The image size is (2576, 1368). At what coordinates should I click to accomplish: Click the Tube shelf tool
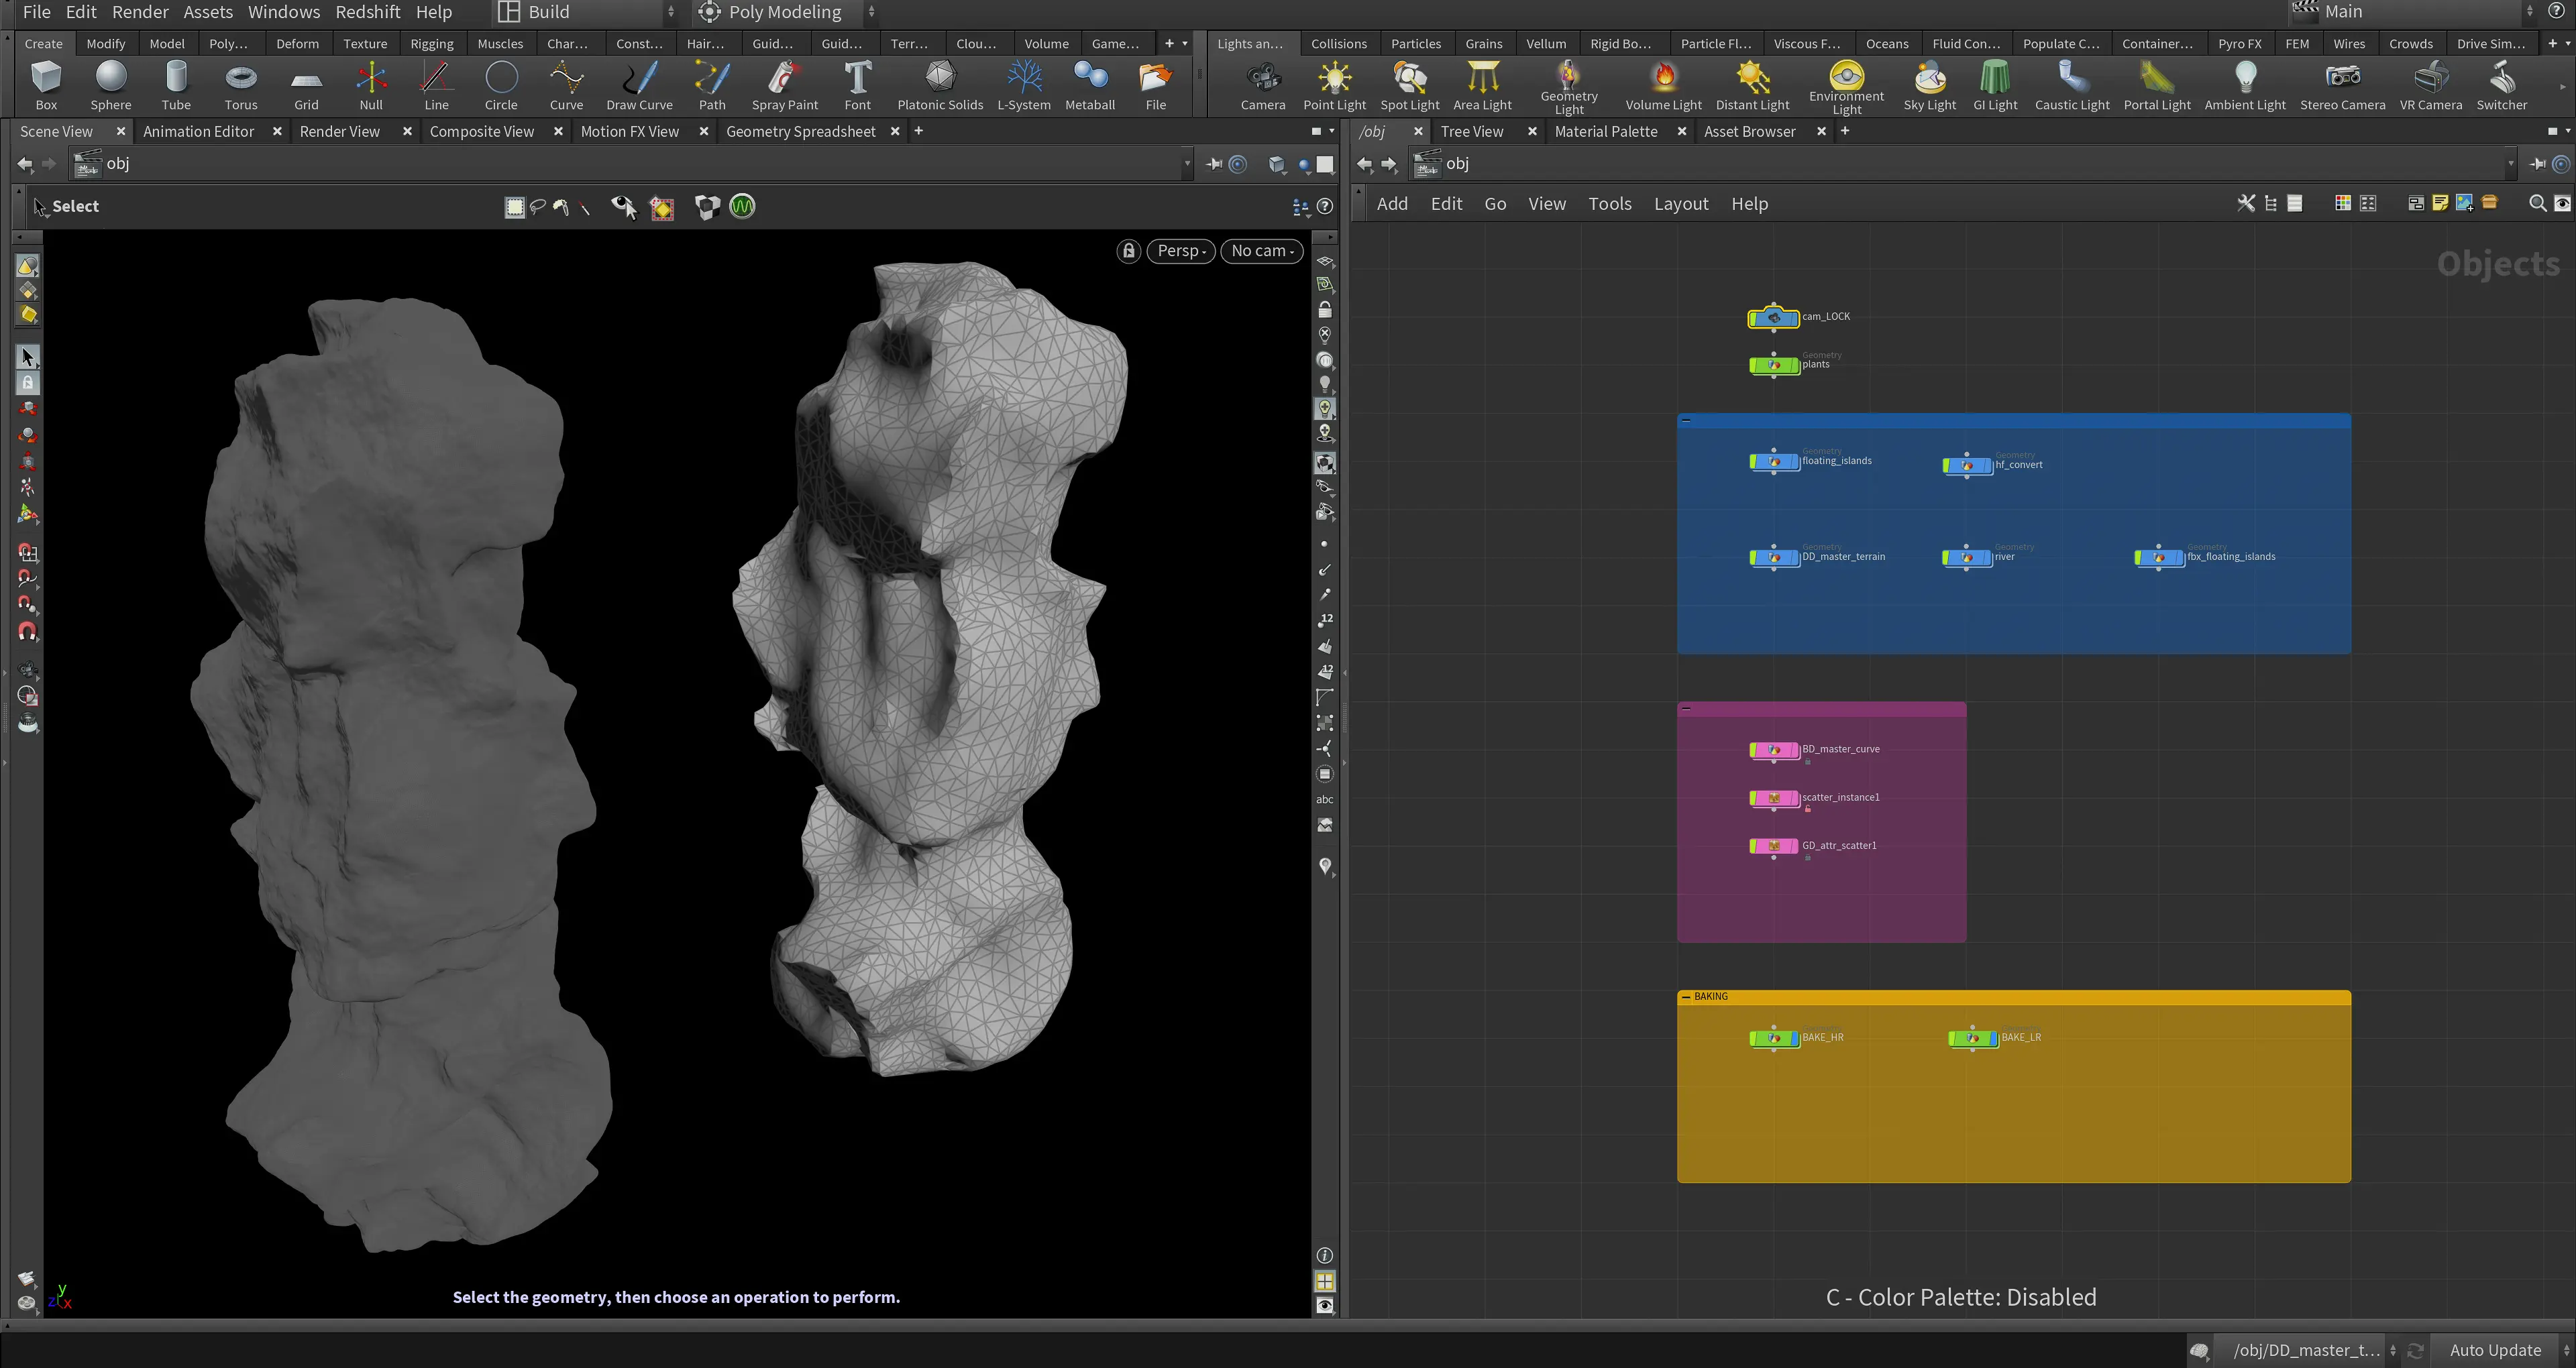tap(176, 85)
